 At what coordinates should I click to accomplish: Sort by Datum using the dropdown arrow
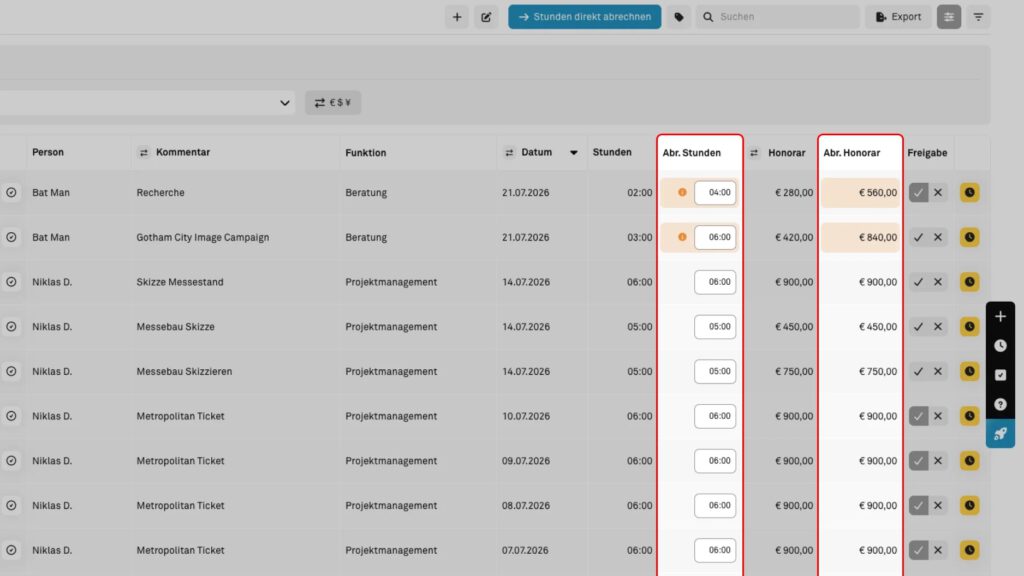click(573, 153)
